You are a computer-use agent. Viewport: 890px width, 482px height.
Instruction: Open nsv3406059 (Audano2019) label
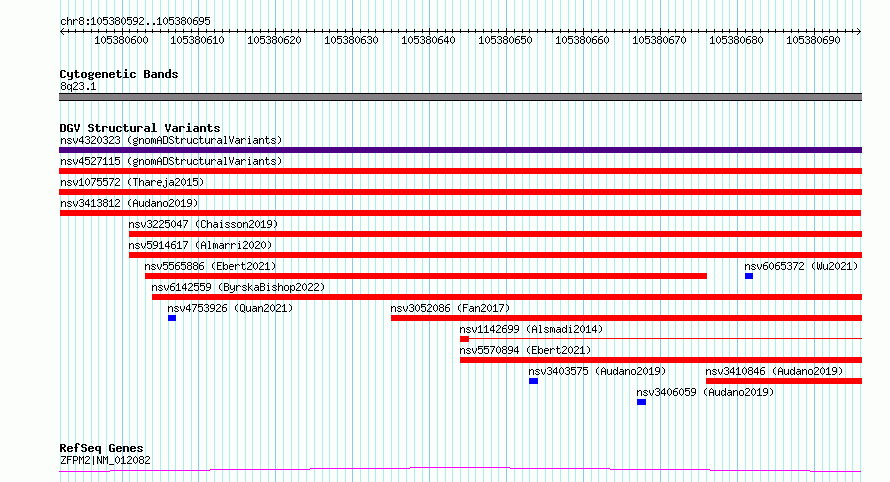pos(705,392)
